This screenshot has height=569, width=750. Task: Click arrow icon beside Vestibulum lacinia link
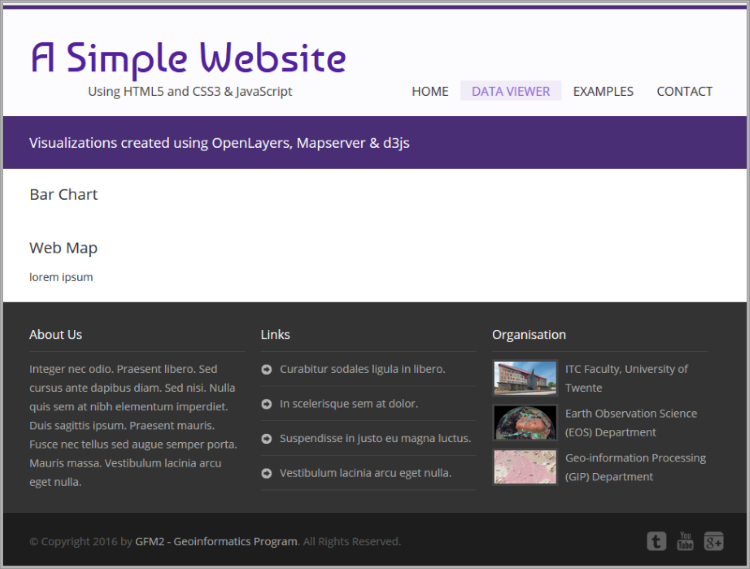tap(266, 473)
